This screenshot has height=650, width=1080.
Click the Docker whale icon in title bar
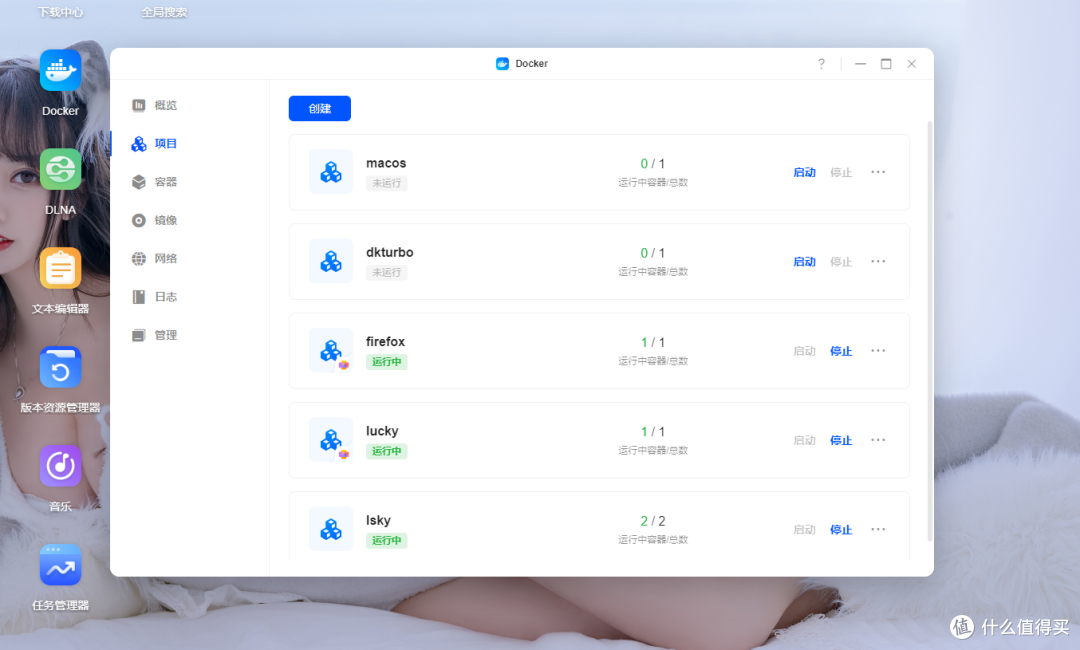[x=502, y=63]
